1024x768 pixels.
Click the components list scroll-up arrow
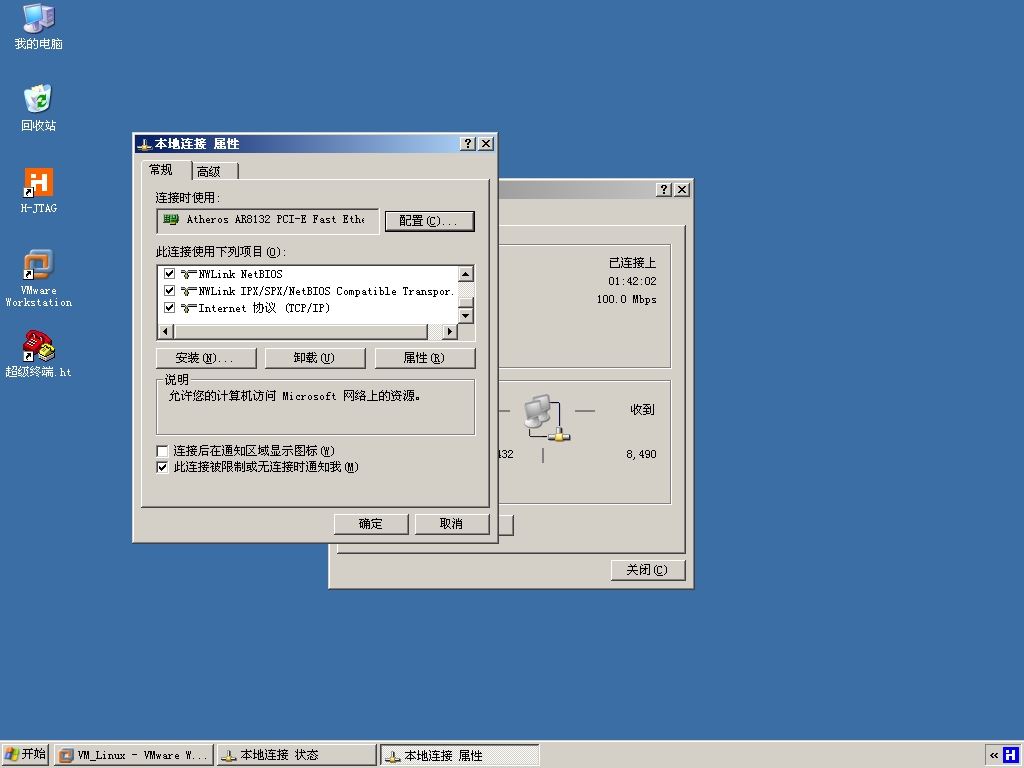click(466, 274)
